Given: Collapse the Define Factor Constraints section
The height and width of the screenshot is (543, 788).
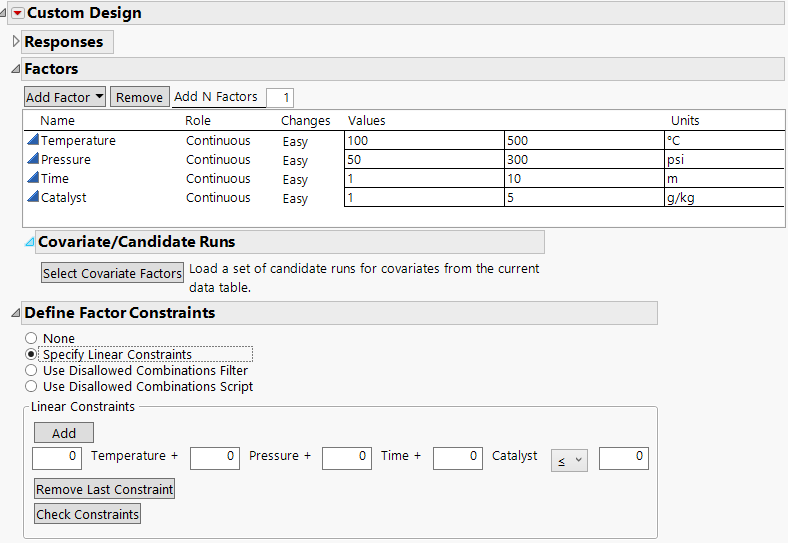Looking at the screenshot, I should tap(15, 314).
